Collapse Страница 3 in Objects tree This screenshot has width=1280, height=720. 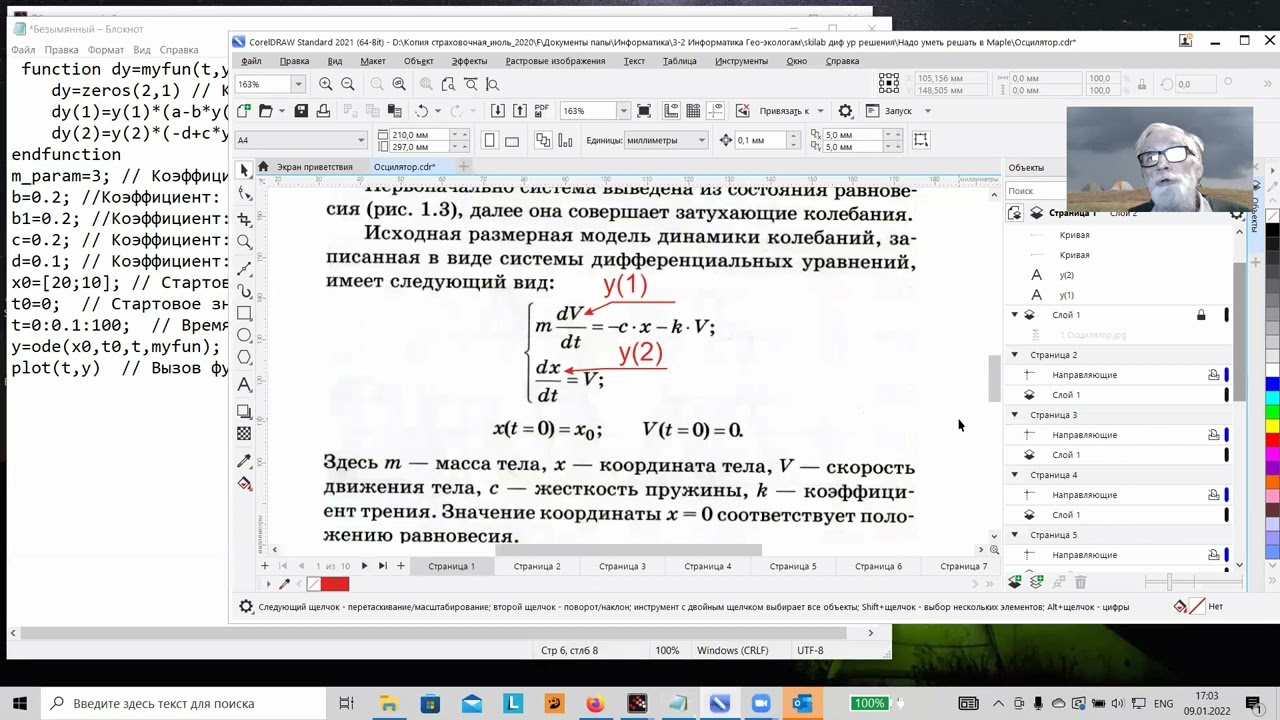(x=1014, y=415)
